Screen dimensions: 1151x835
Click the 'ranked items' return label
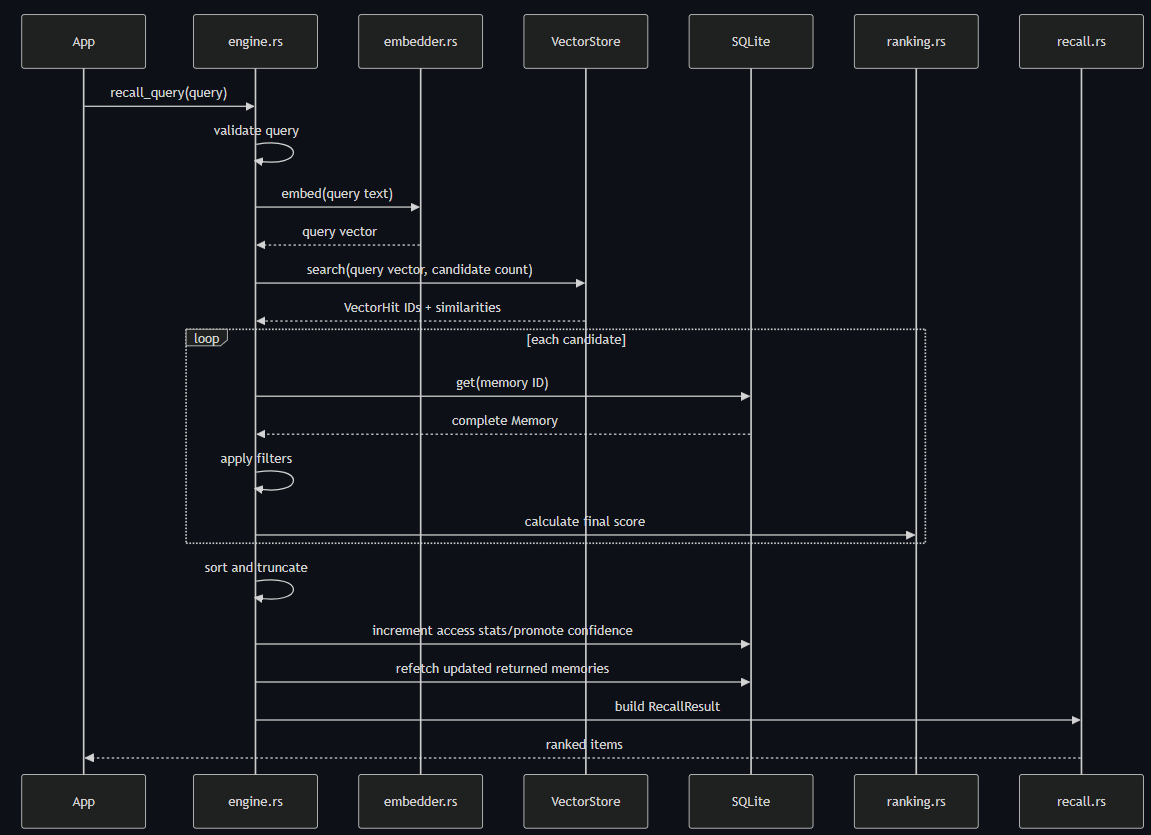click(x=584, y=745)
